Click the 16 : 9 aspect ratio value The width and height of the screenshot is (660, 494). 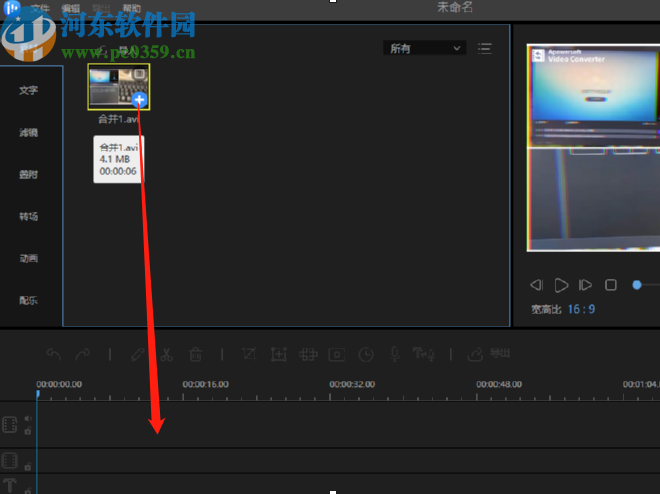tap(581, 309)
